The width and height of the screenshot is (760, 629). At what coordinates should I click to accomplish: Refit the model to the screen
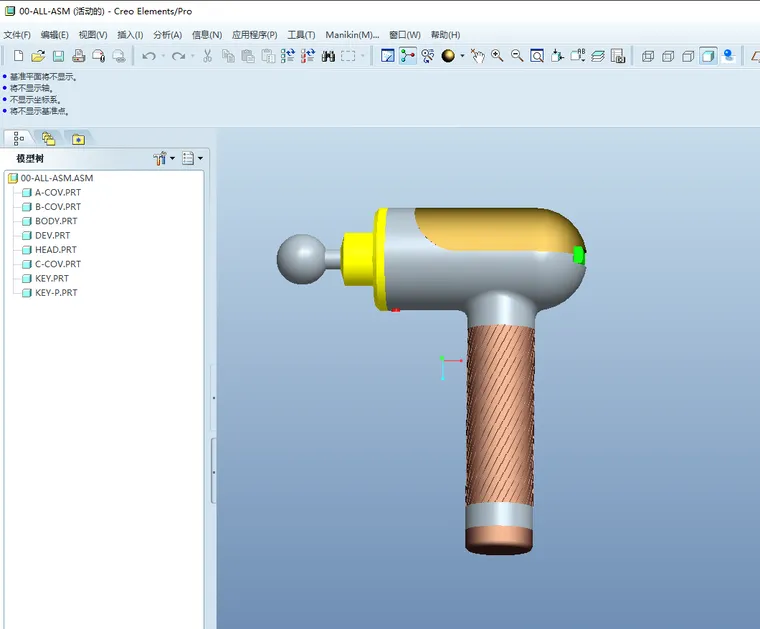point(537,56)
